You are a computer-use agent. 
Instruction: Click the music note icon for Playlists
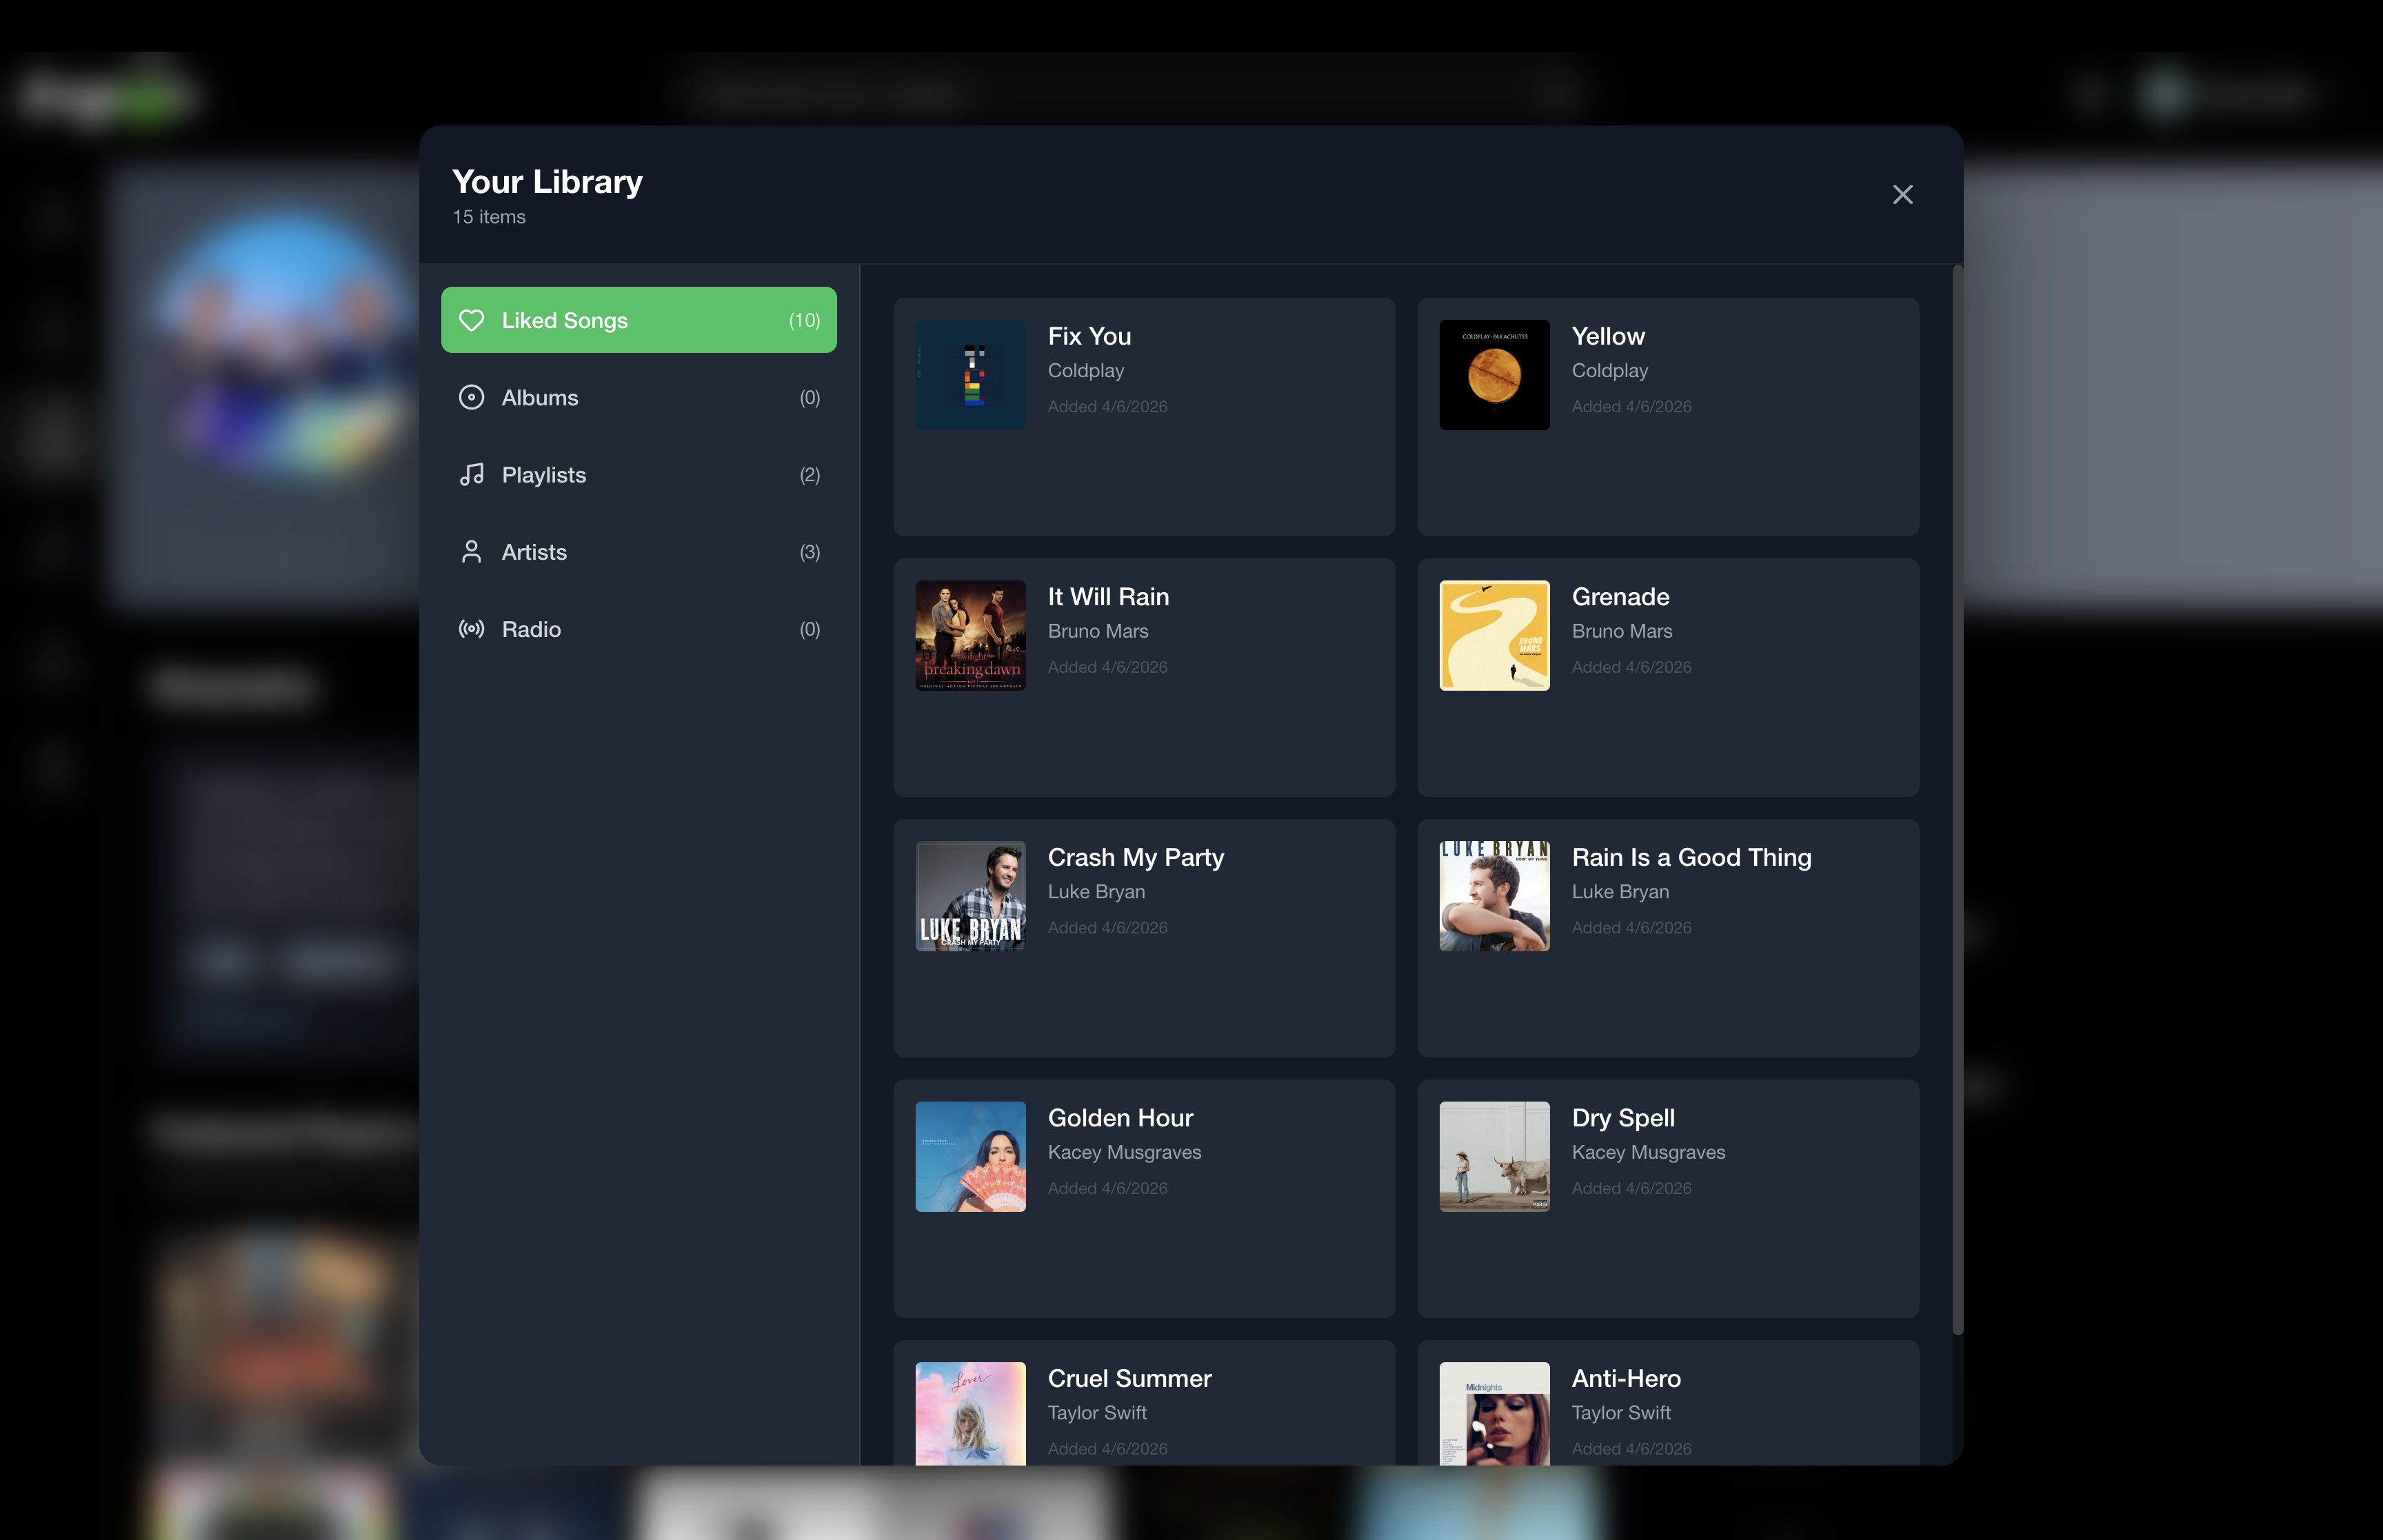(471, 475)
